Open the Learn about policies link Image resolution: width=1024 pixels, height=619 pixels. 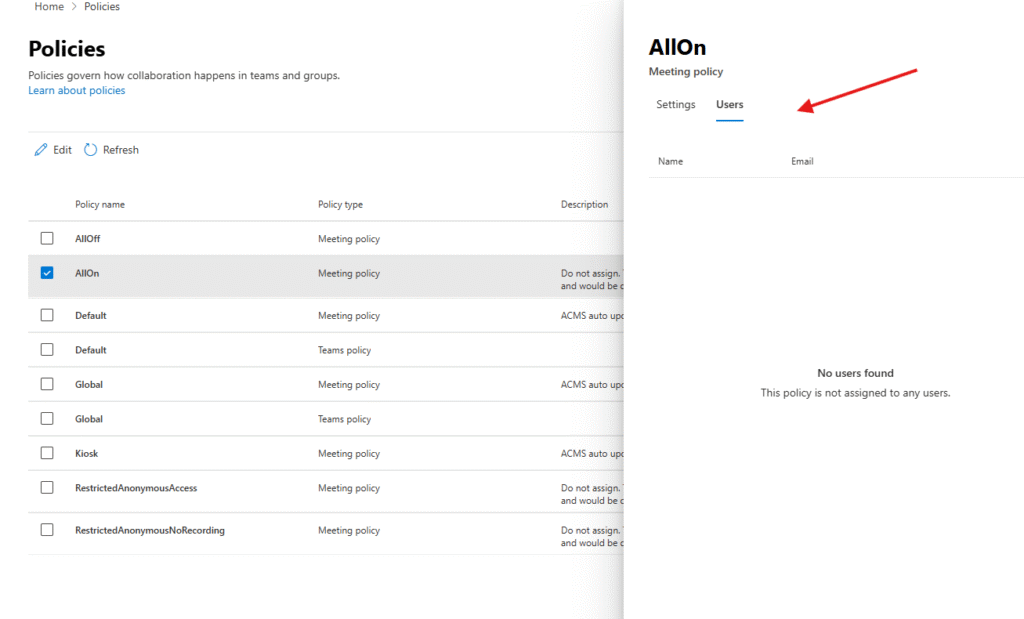[77, 91]
